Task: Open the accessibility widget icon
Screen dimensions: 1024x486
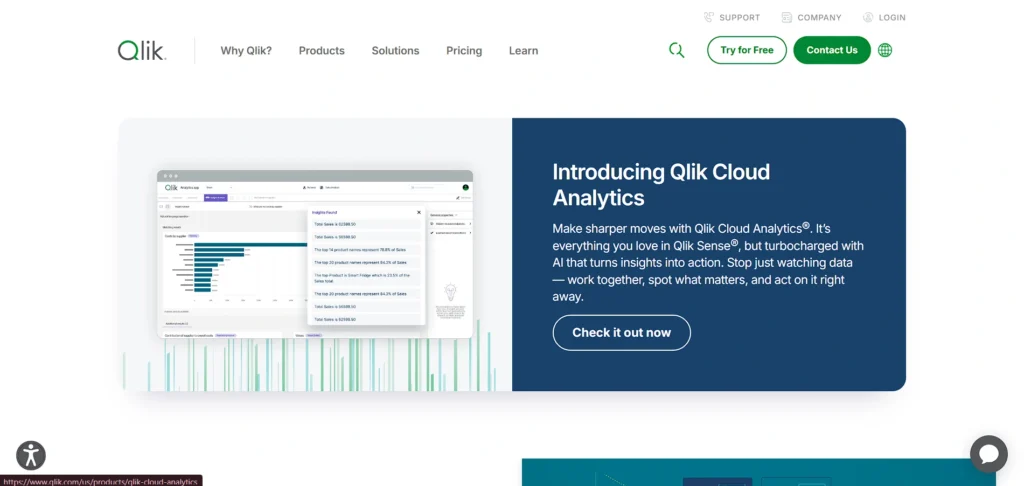Action: 31,455
